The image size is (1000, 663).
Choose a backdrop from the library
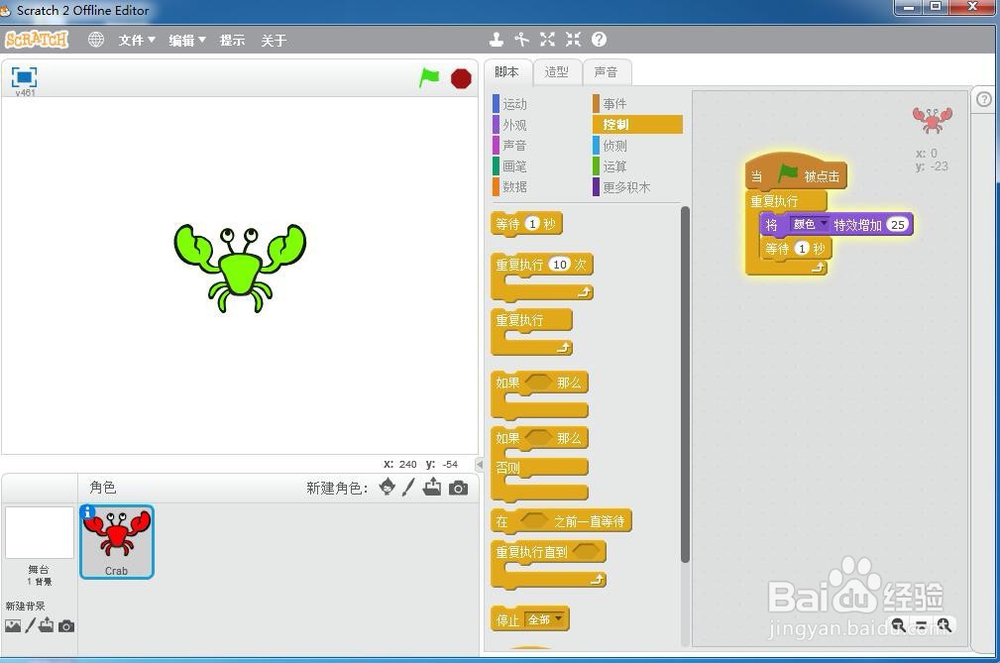(13, 626)
